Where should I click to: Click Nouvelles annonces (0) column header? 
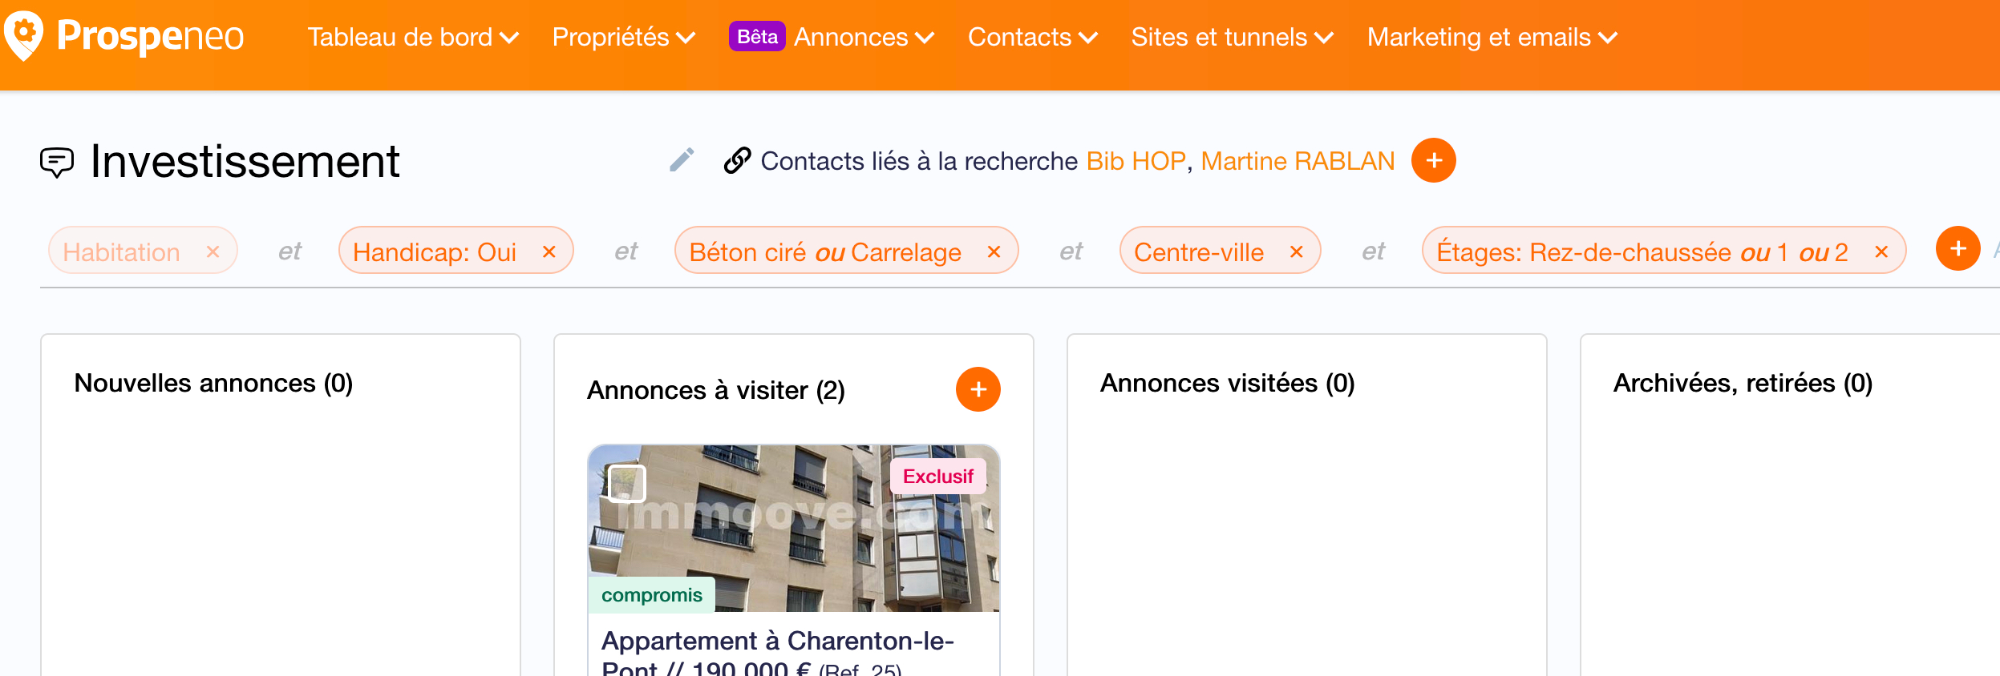coord(214,383)
